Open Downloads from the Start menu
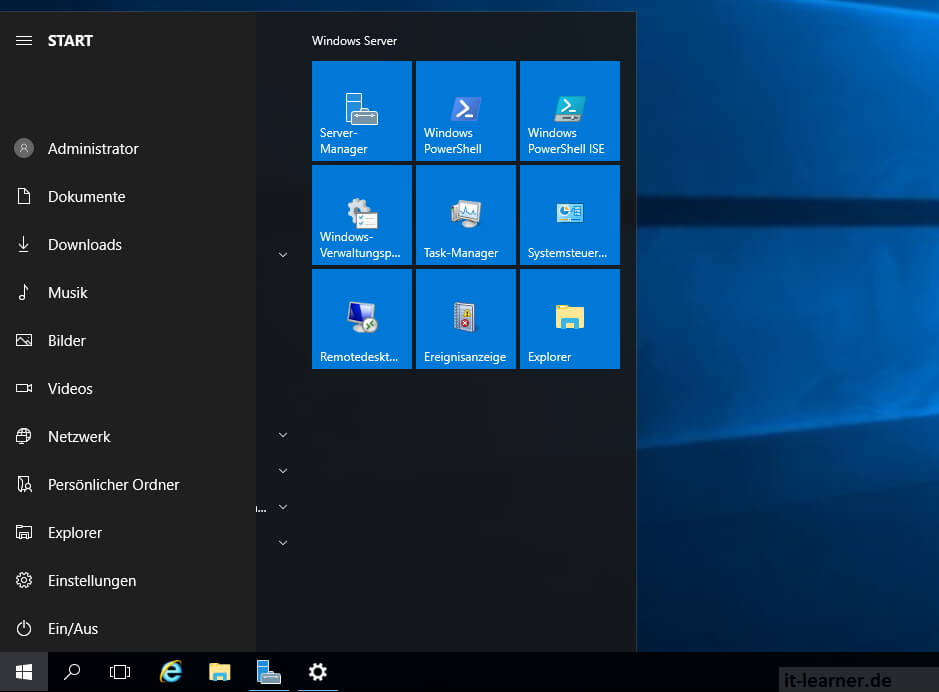Image resolution: width=939 pixels, height=692 pixels. (128, 244)
